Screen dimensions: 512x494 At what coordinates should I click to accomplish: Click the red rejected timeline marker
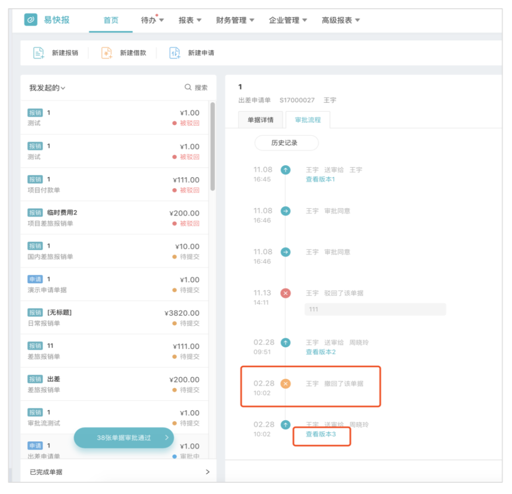coord(285,293)
